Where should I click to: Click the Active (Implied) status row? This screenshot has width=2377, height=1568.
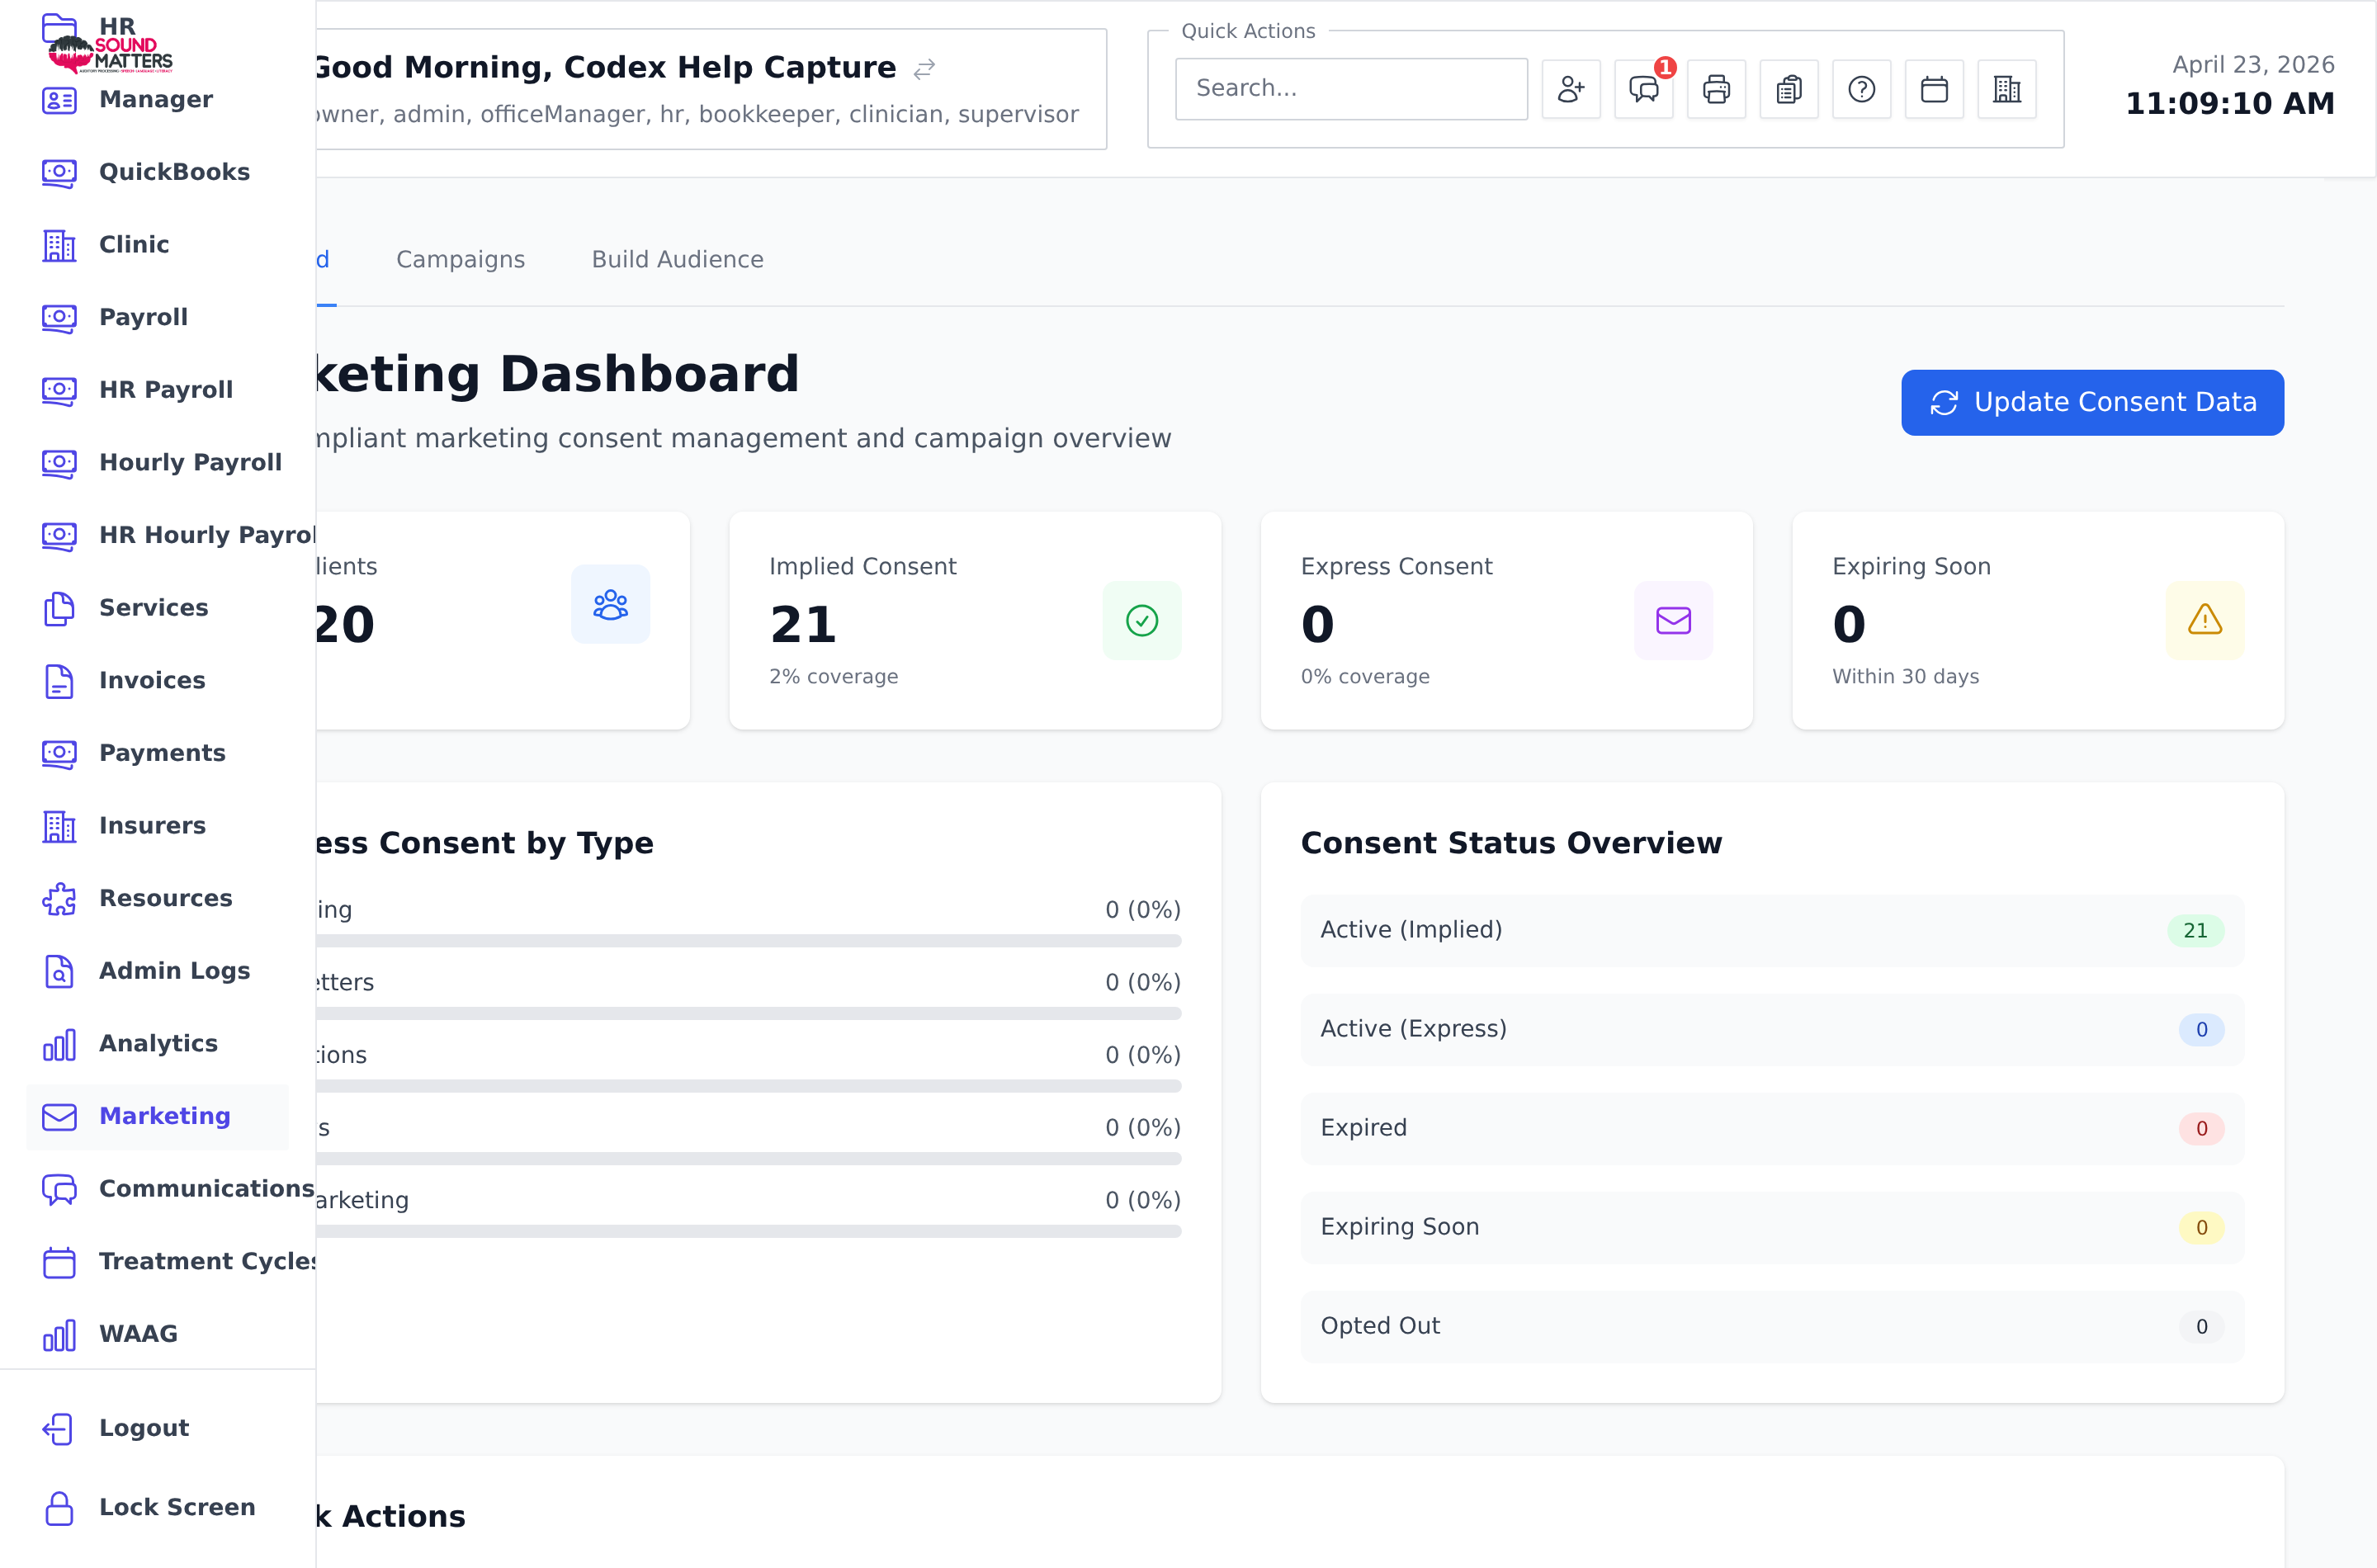pyautogui.click(x=1772, y=930)
